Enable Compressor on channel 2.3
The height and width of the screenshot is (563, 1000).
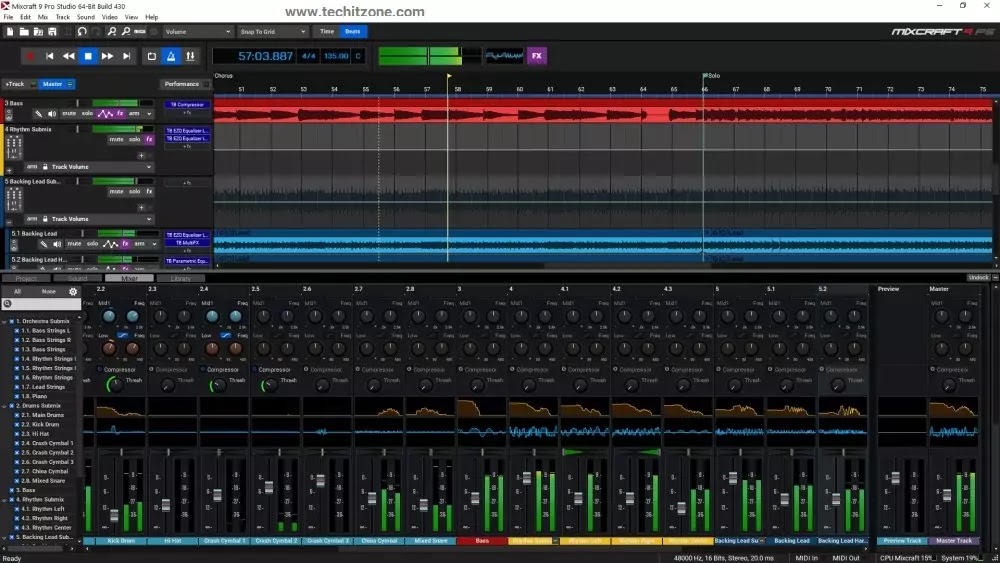coord(151,369)
